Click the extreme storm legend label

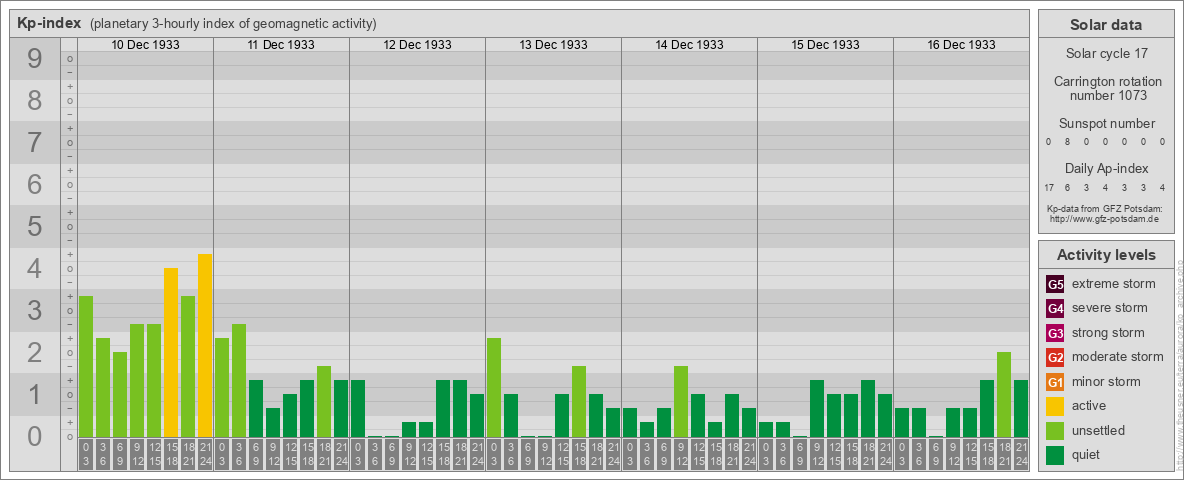coord(1114,284)
